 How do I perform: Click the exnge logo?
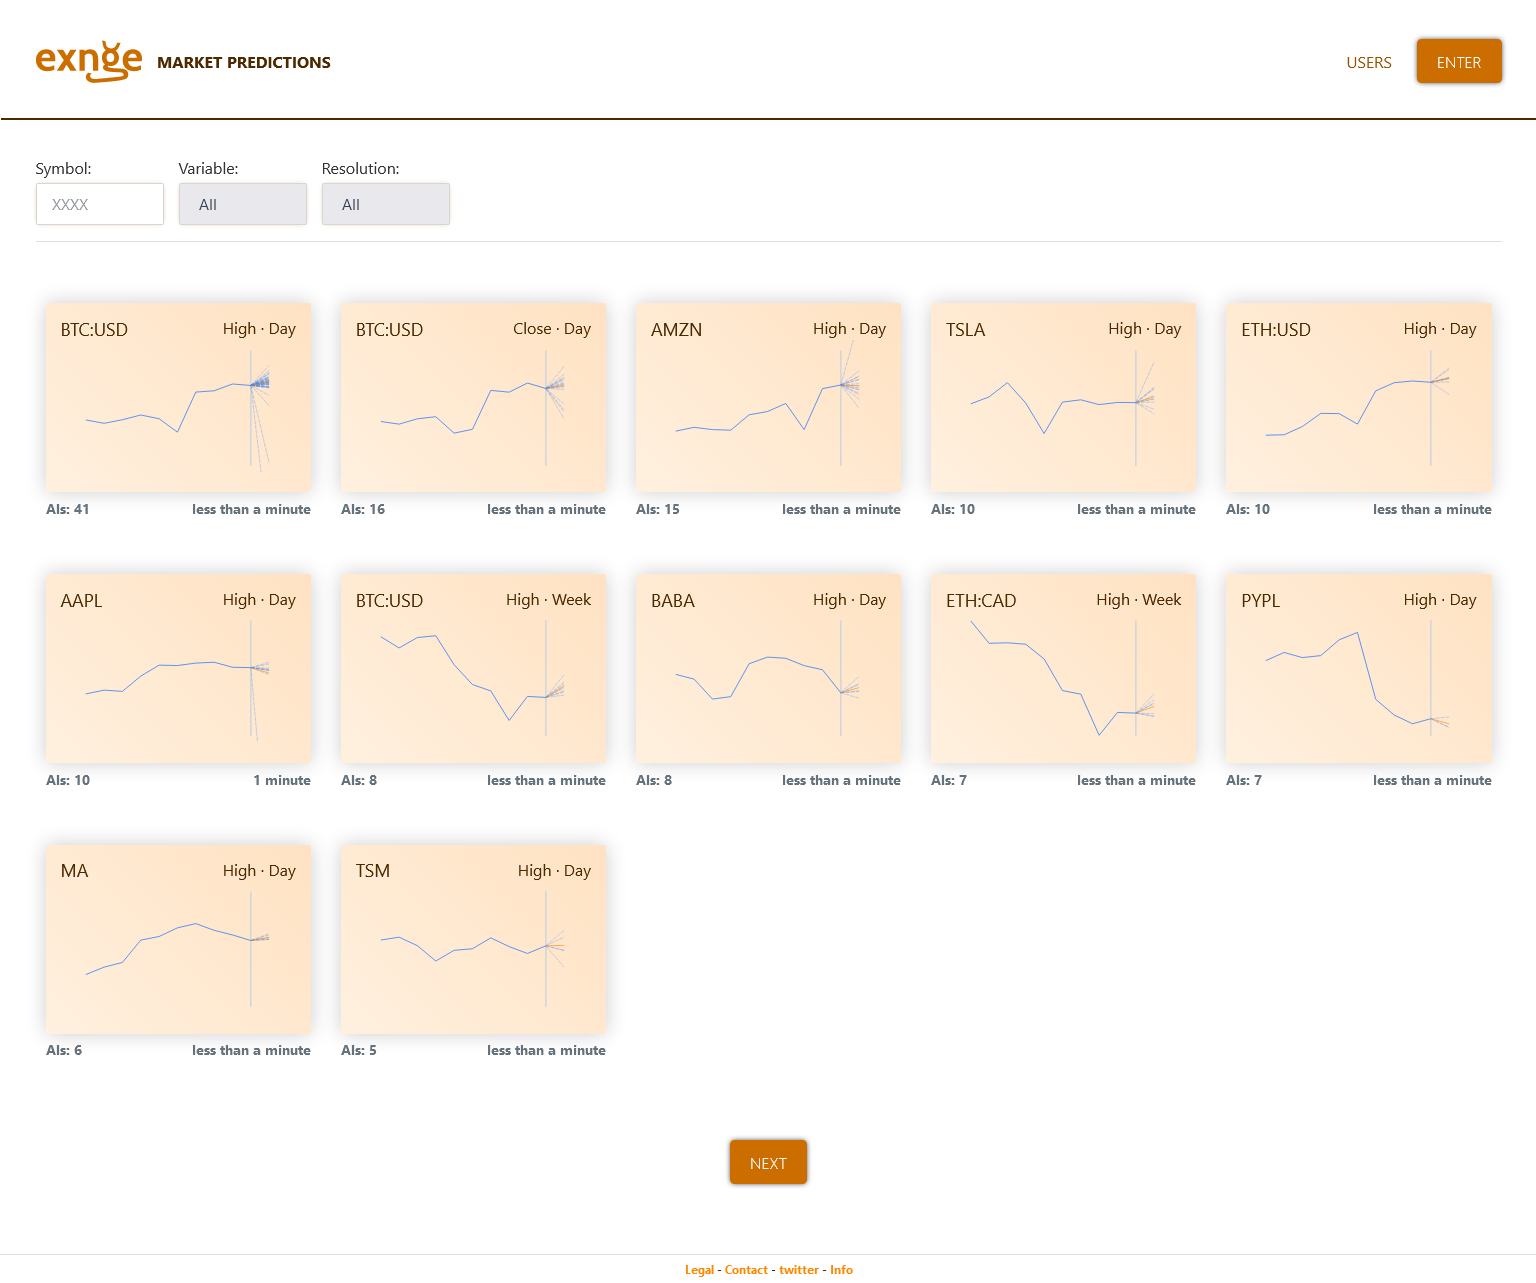point(89,61)
